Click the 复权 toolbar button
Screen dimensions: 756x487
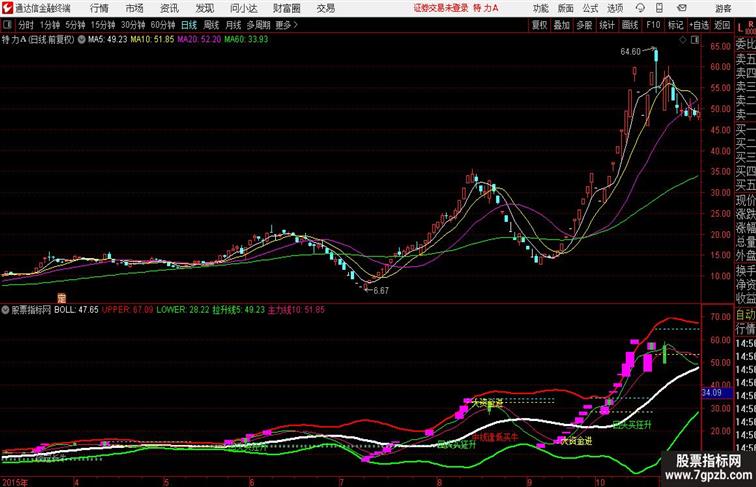[539, 25]
